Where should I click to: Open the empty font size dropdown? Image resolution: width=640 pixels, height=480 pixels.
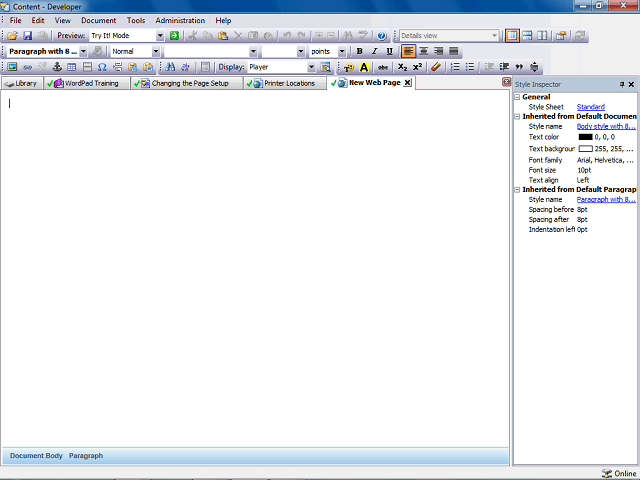(301, 51)
